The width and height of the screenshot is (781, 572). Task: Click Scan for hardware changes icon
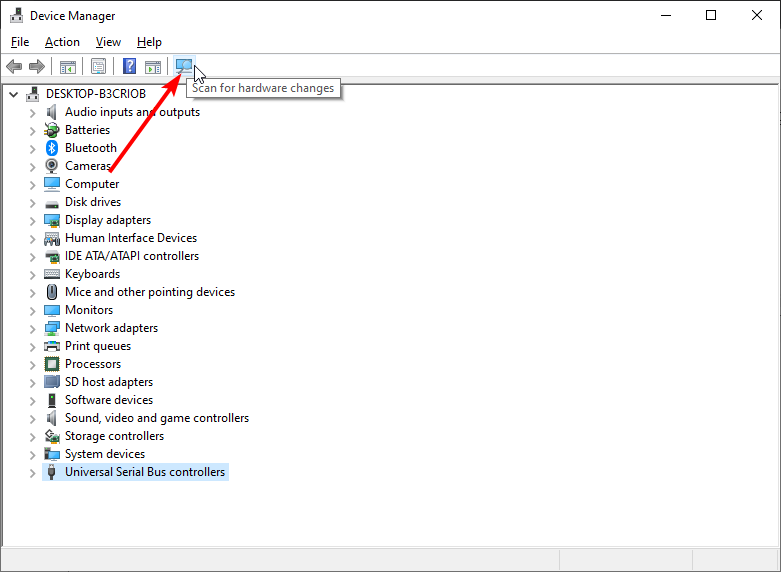click(184, 66)
